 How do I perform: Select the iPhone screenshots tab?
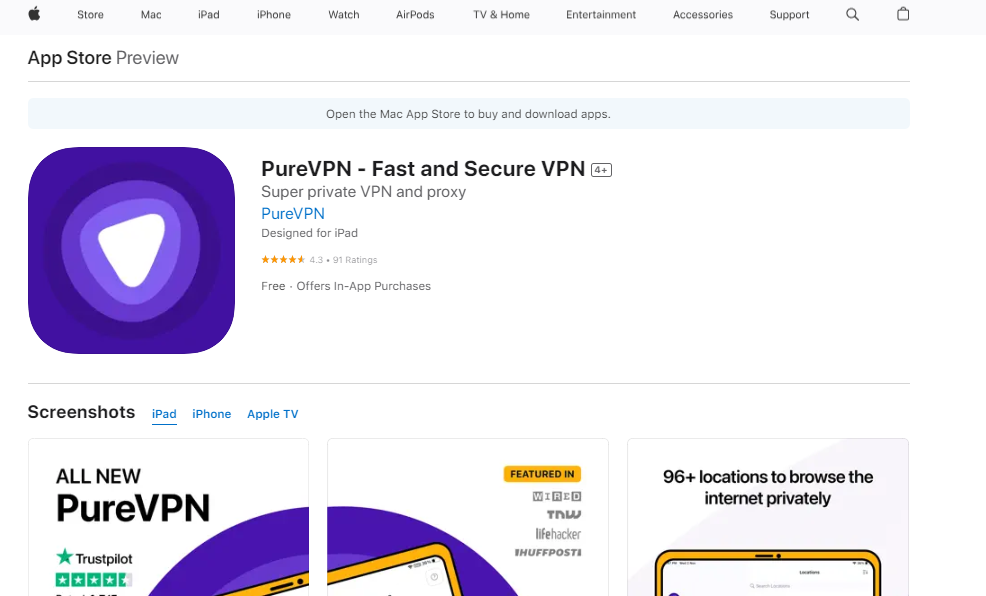[211, 414]
